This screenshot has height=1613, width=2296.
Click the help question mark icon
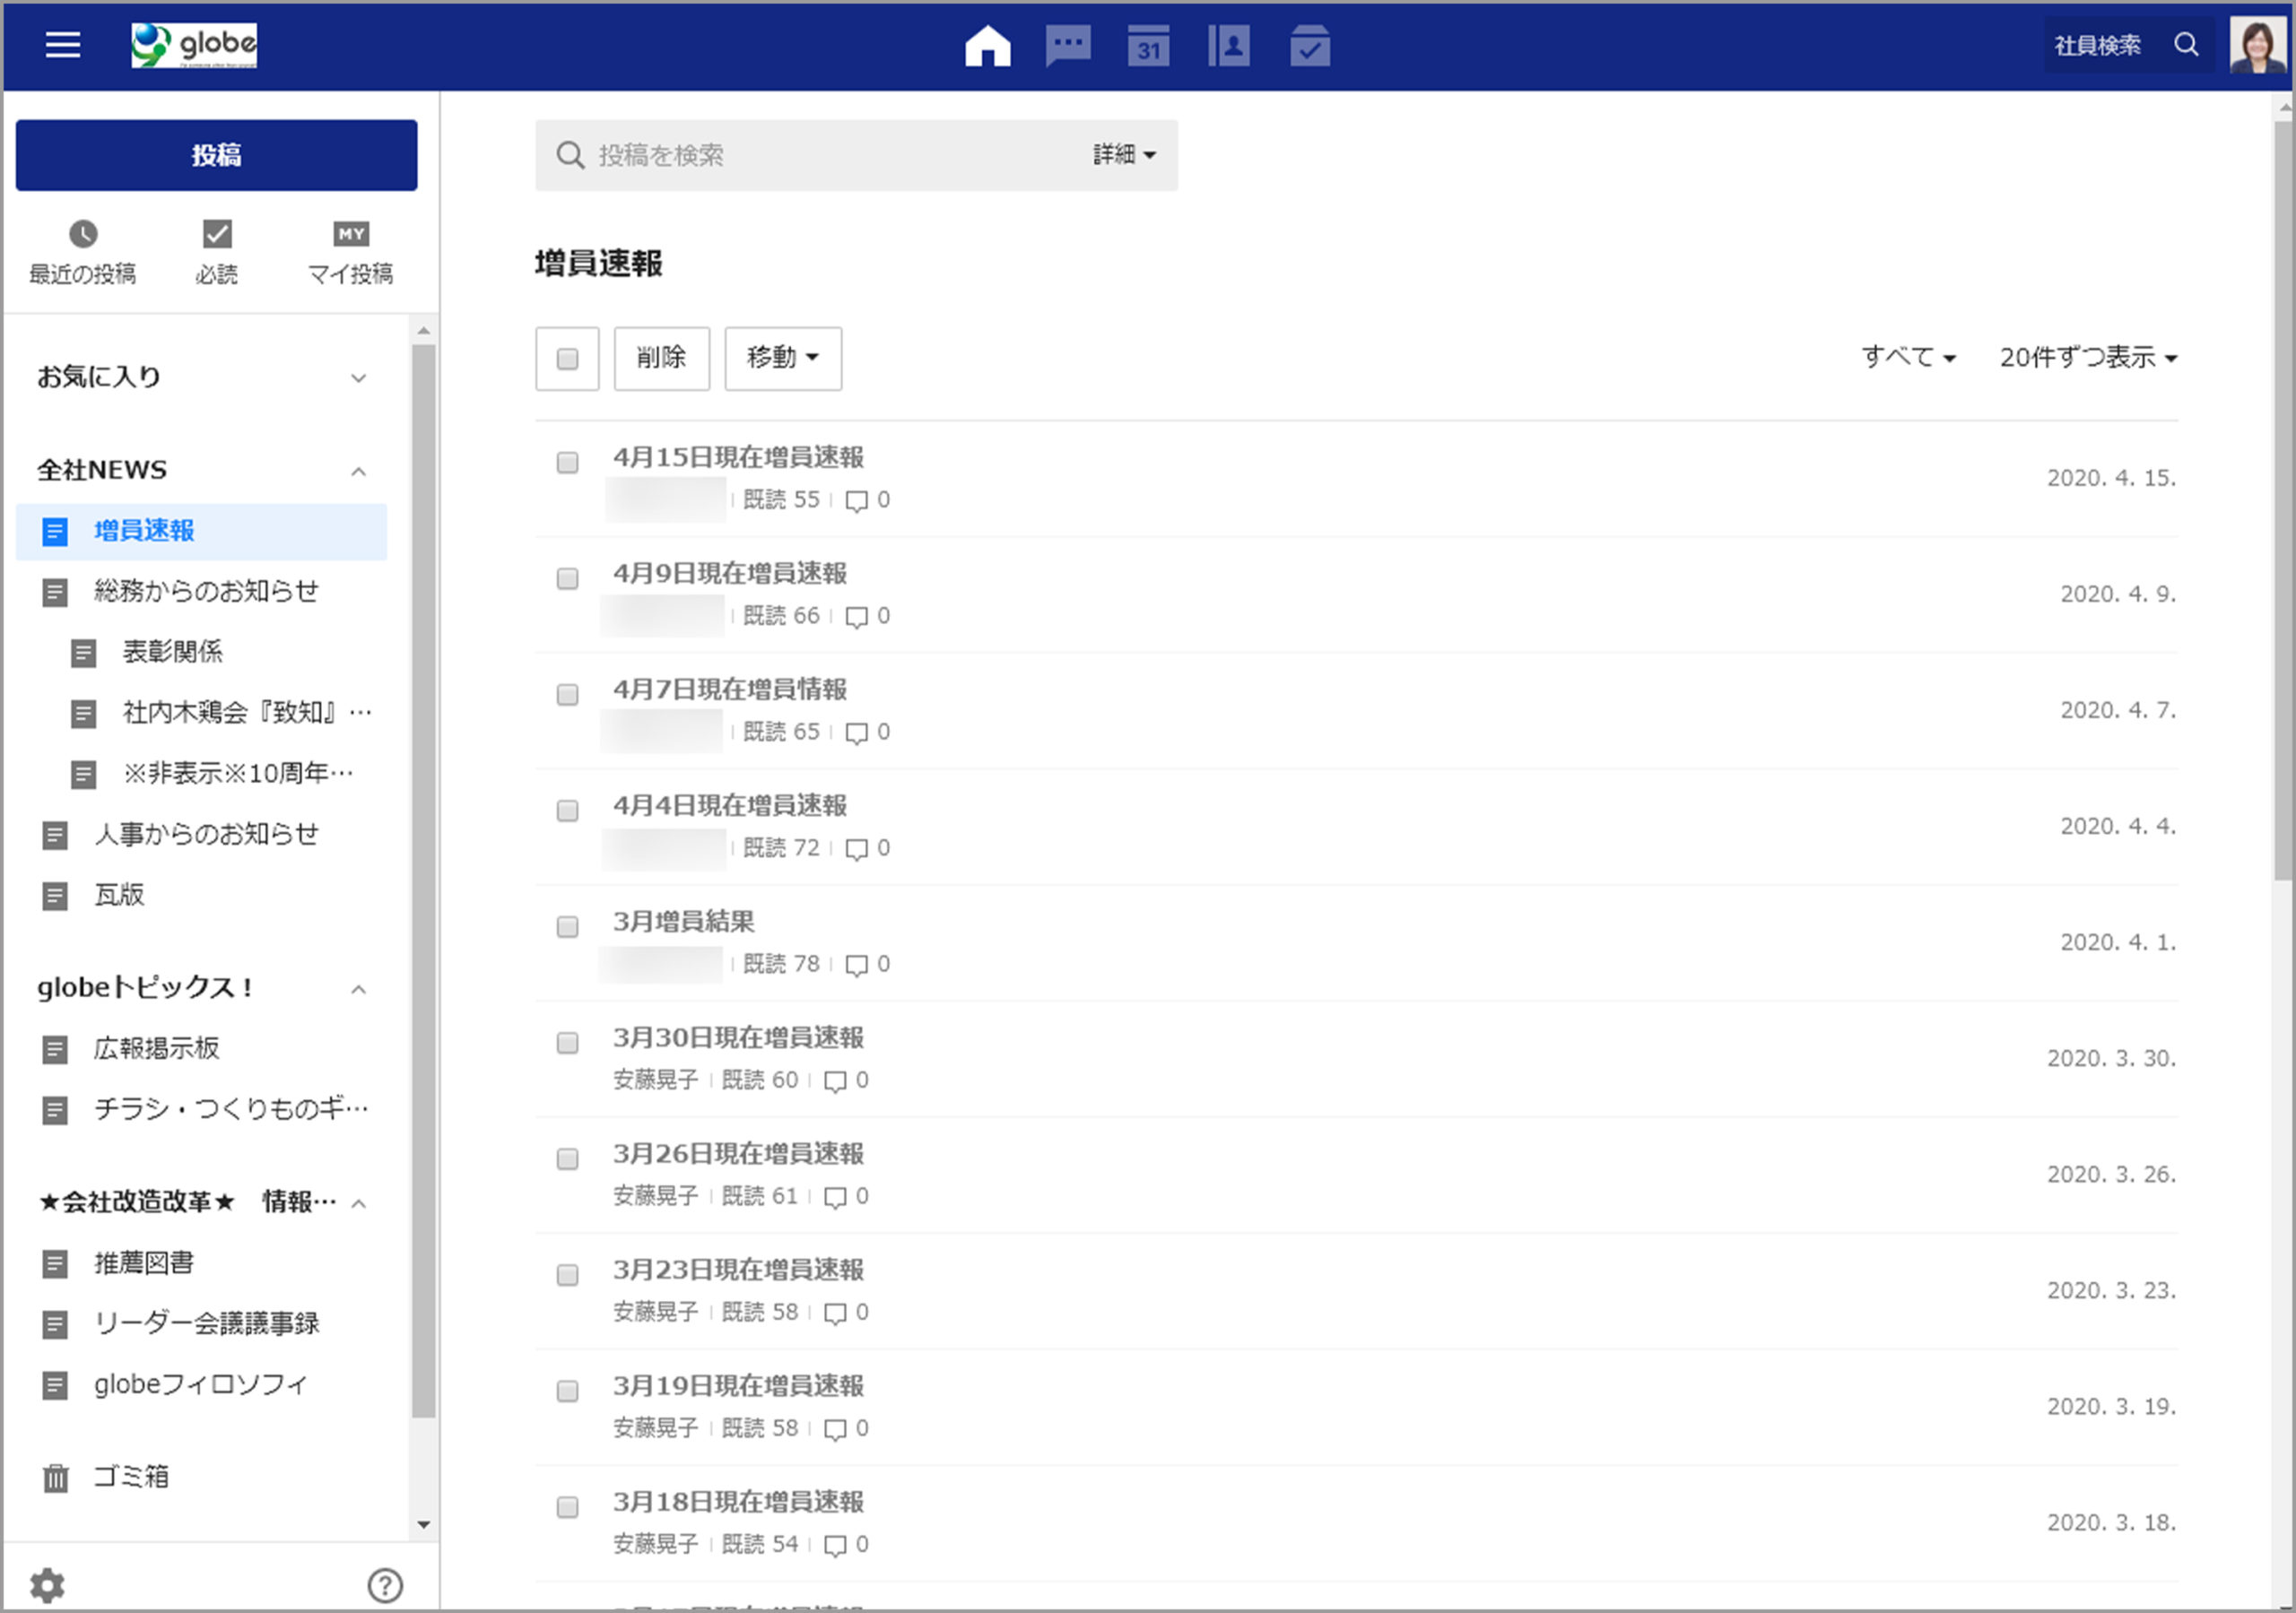pos(385,1584)
